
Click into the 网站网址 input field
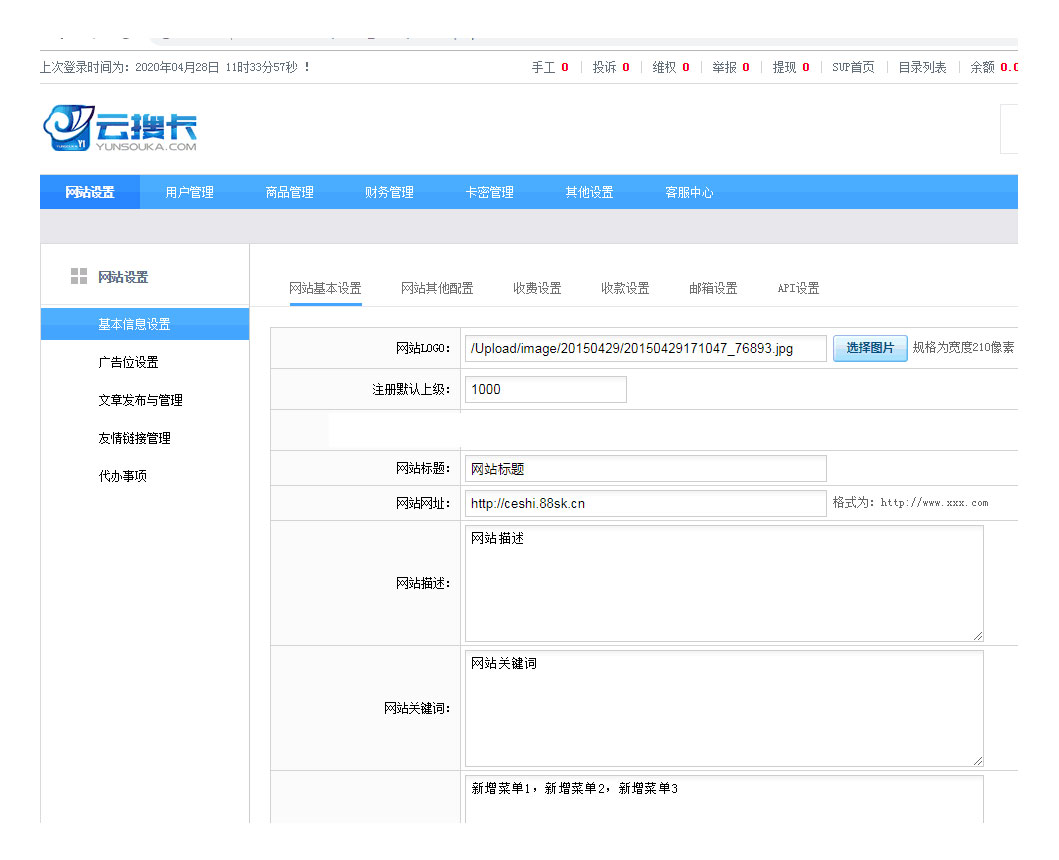645,503
